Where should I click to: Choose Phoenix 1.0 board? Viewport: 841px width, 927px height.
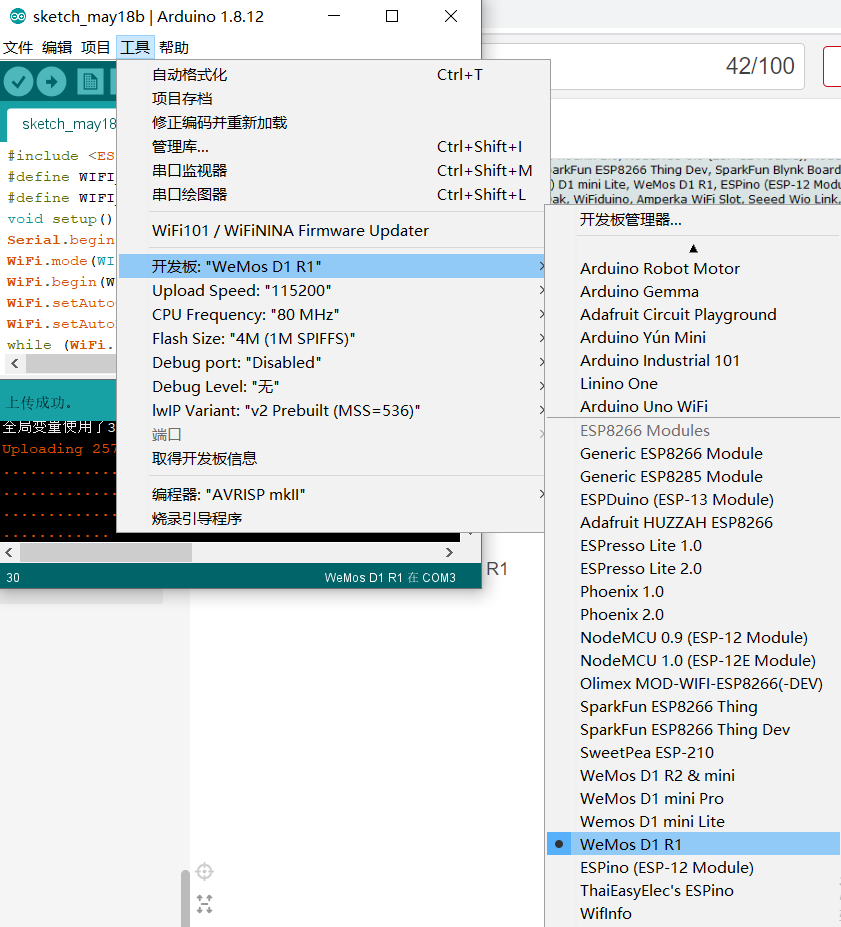(693, 592)
